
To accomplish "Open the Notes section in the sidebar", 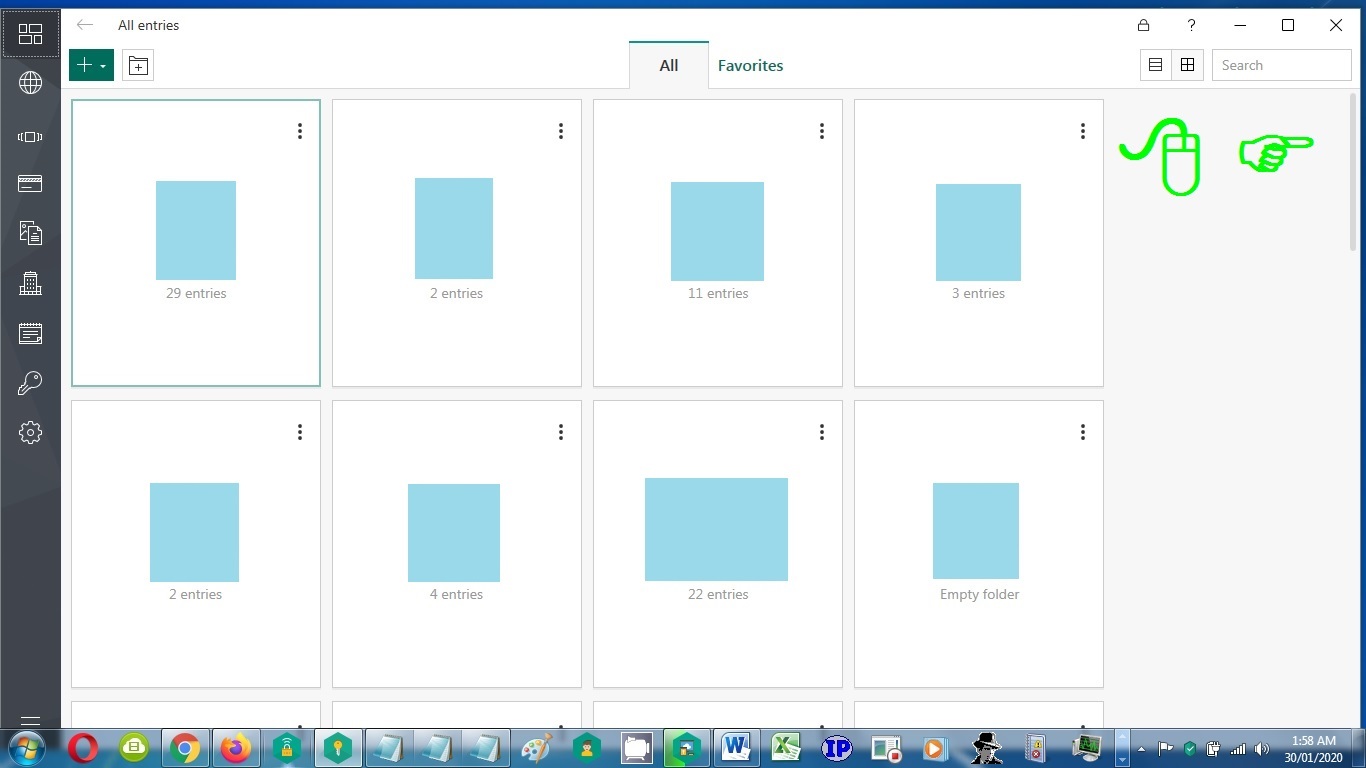I will (30, 333).
